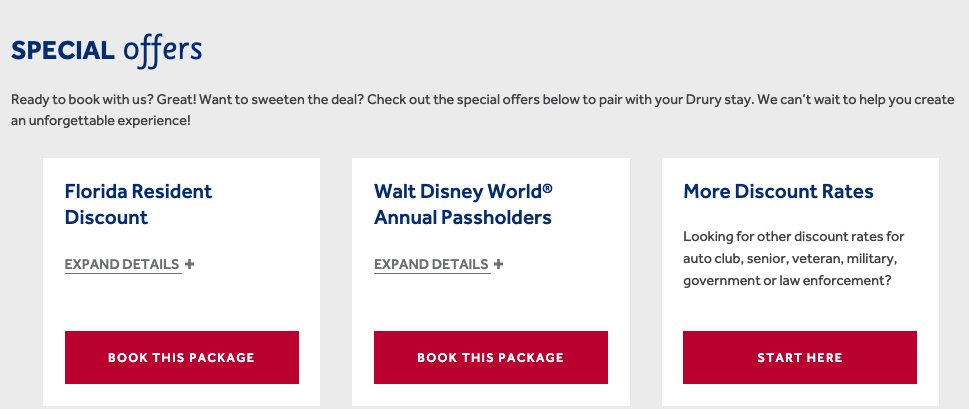Book the Walt Disney World Annual Passholders package
The height and width of the screenshot is (409, 969).
[490, 357]
